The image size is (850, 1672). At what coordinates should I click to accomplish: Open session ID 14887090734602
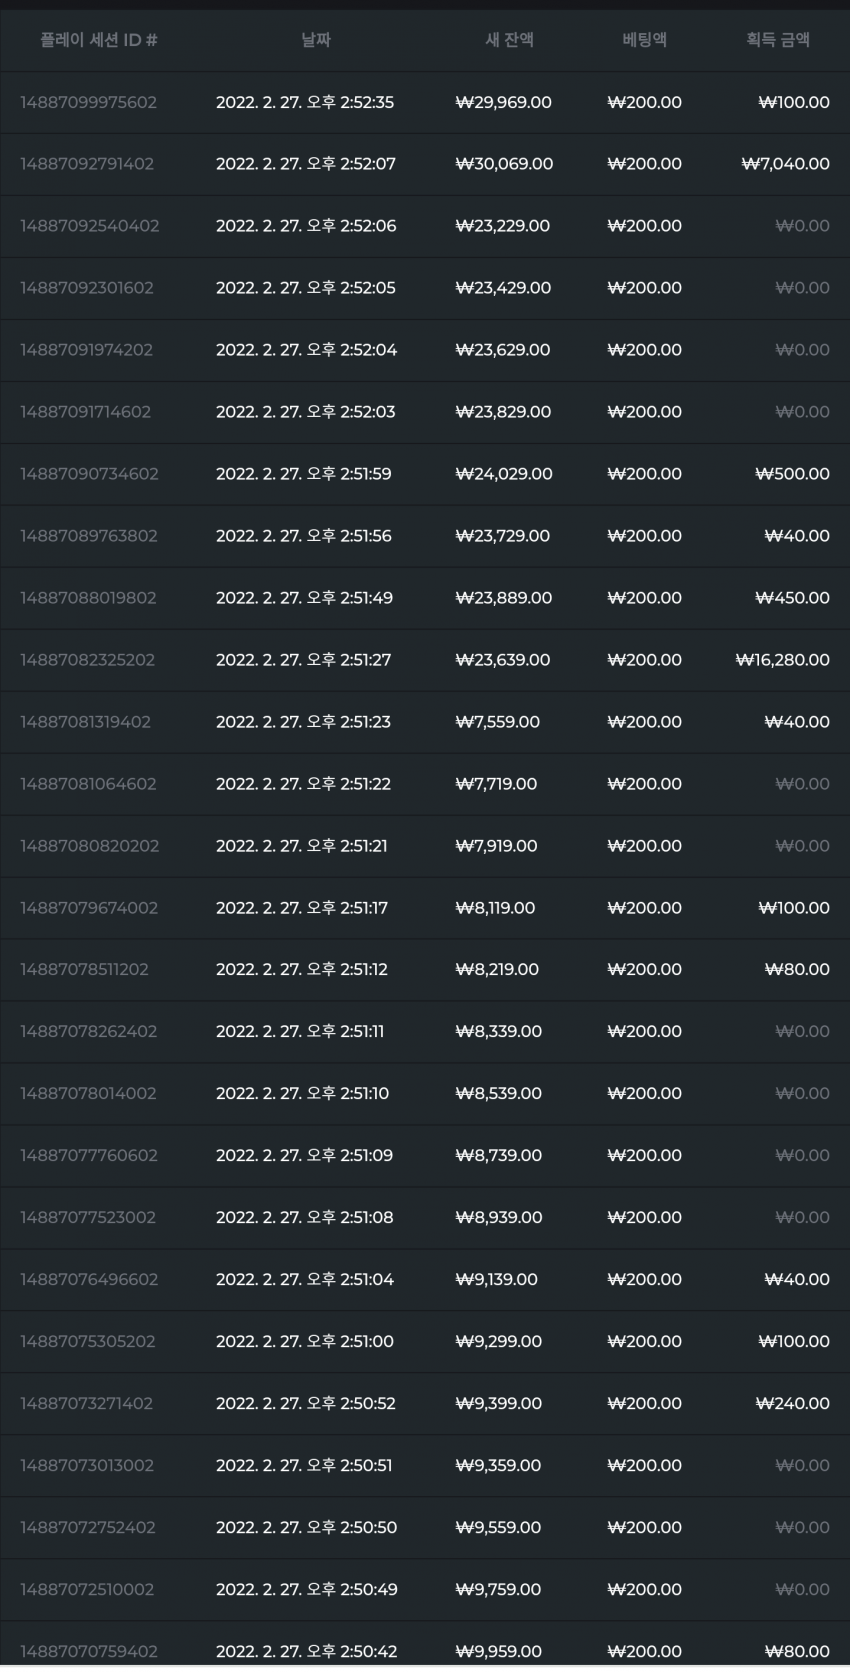(x=89, y=474)
